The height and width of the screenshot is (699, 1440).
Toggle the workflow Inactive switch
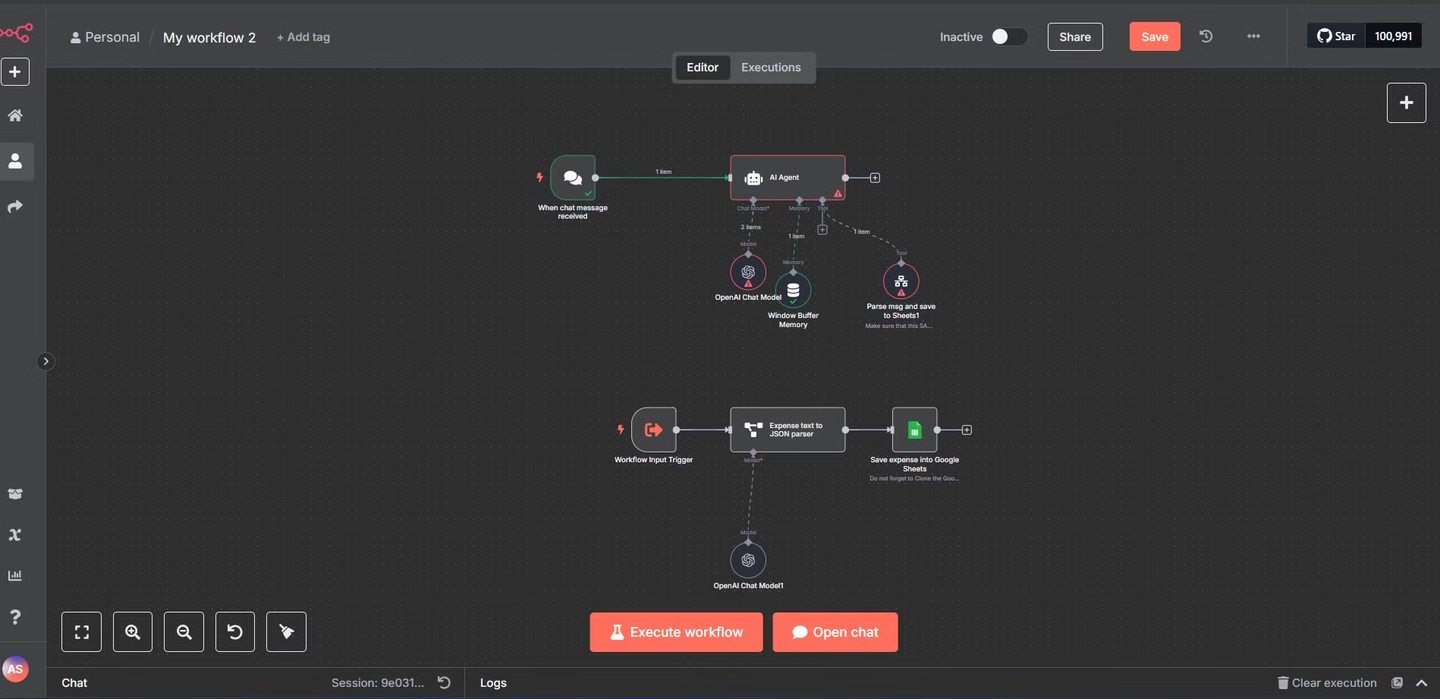(1008, 37)
